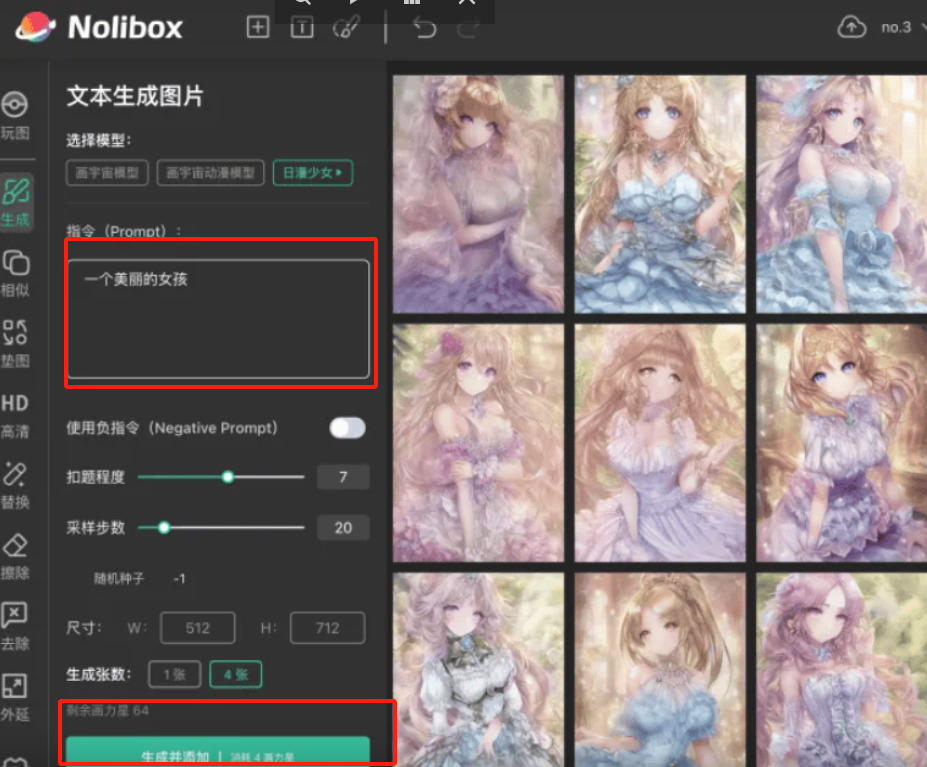Select the 4张 generation count option
Screen dimensions: 927x767
(x=235, y=674)
